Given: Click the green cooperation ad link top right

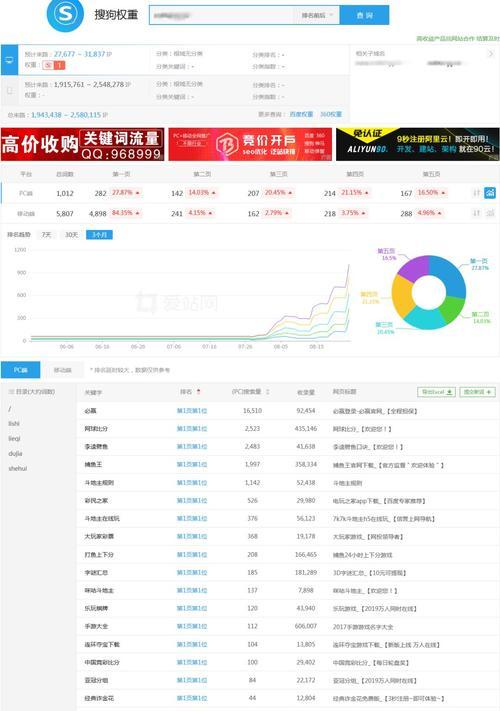Looking at the screenshot, I should click(458, 39).
